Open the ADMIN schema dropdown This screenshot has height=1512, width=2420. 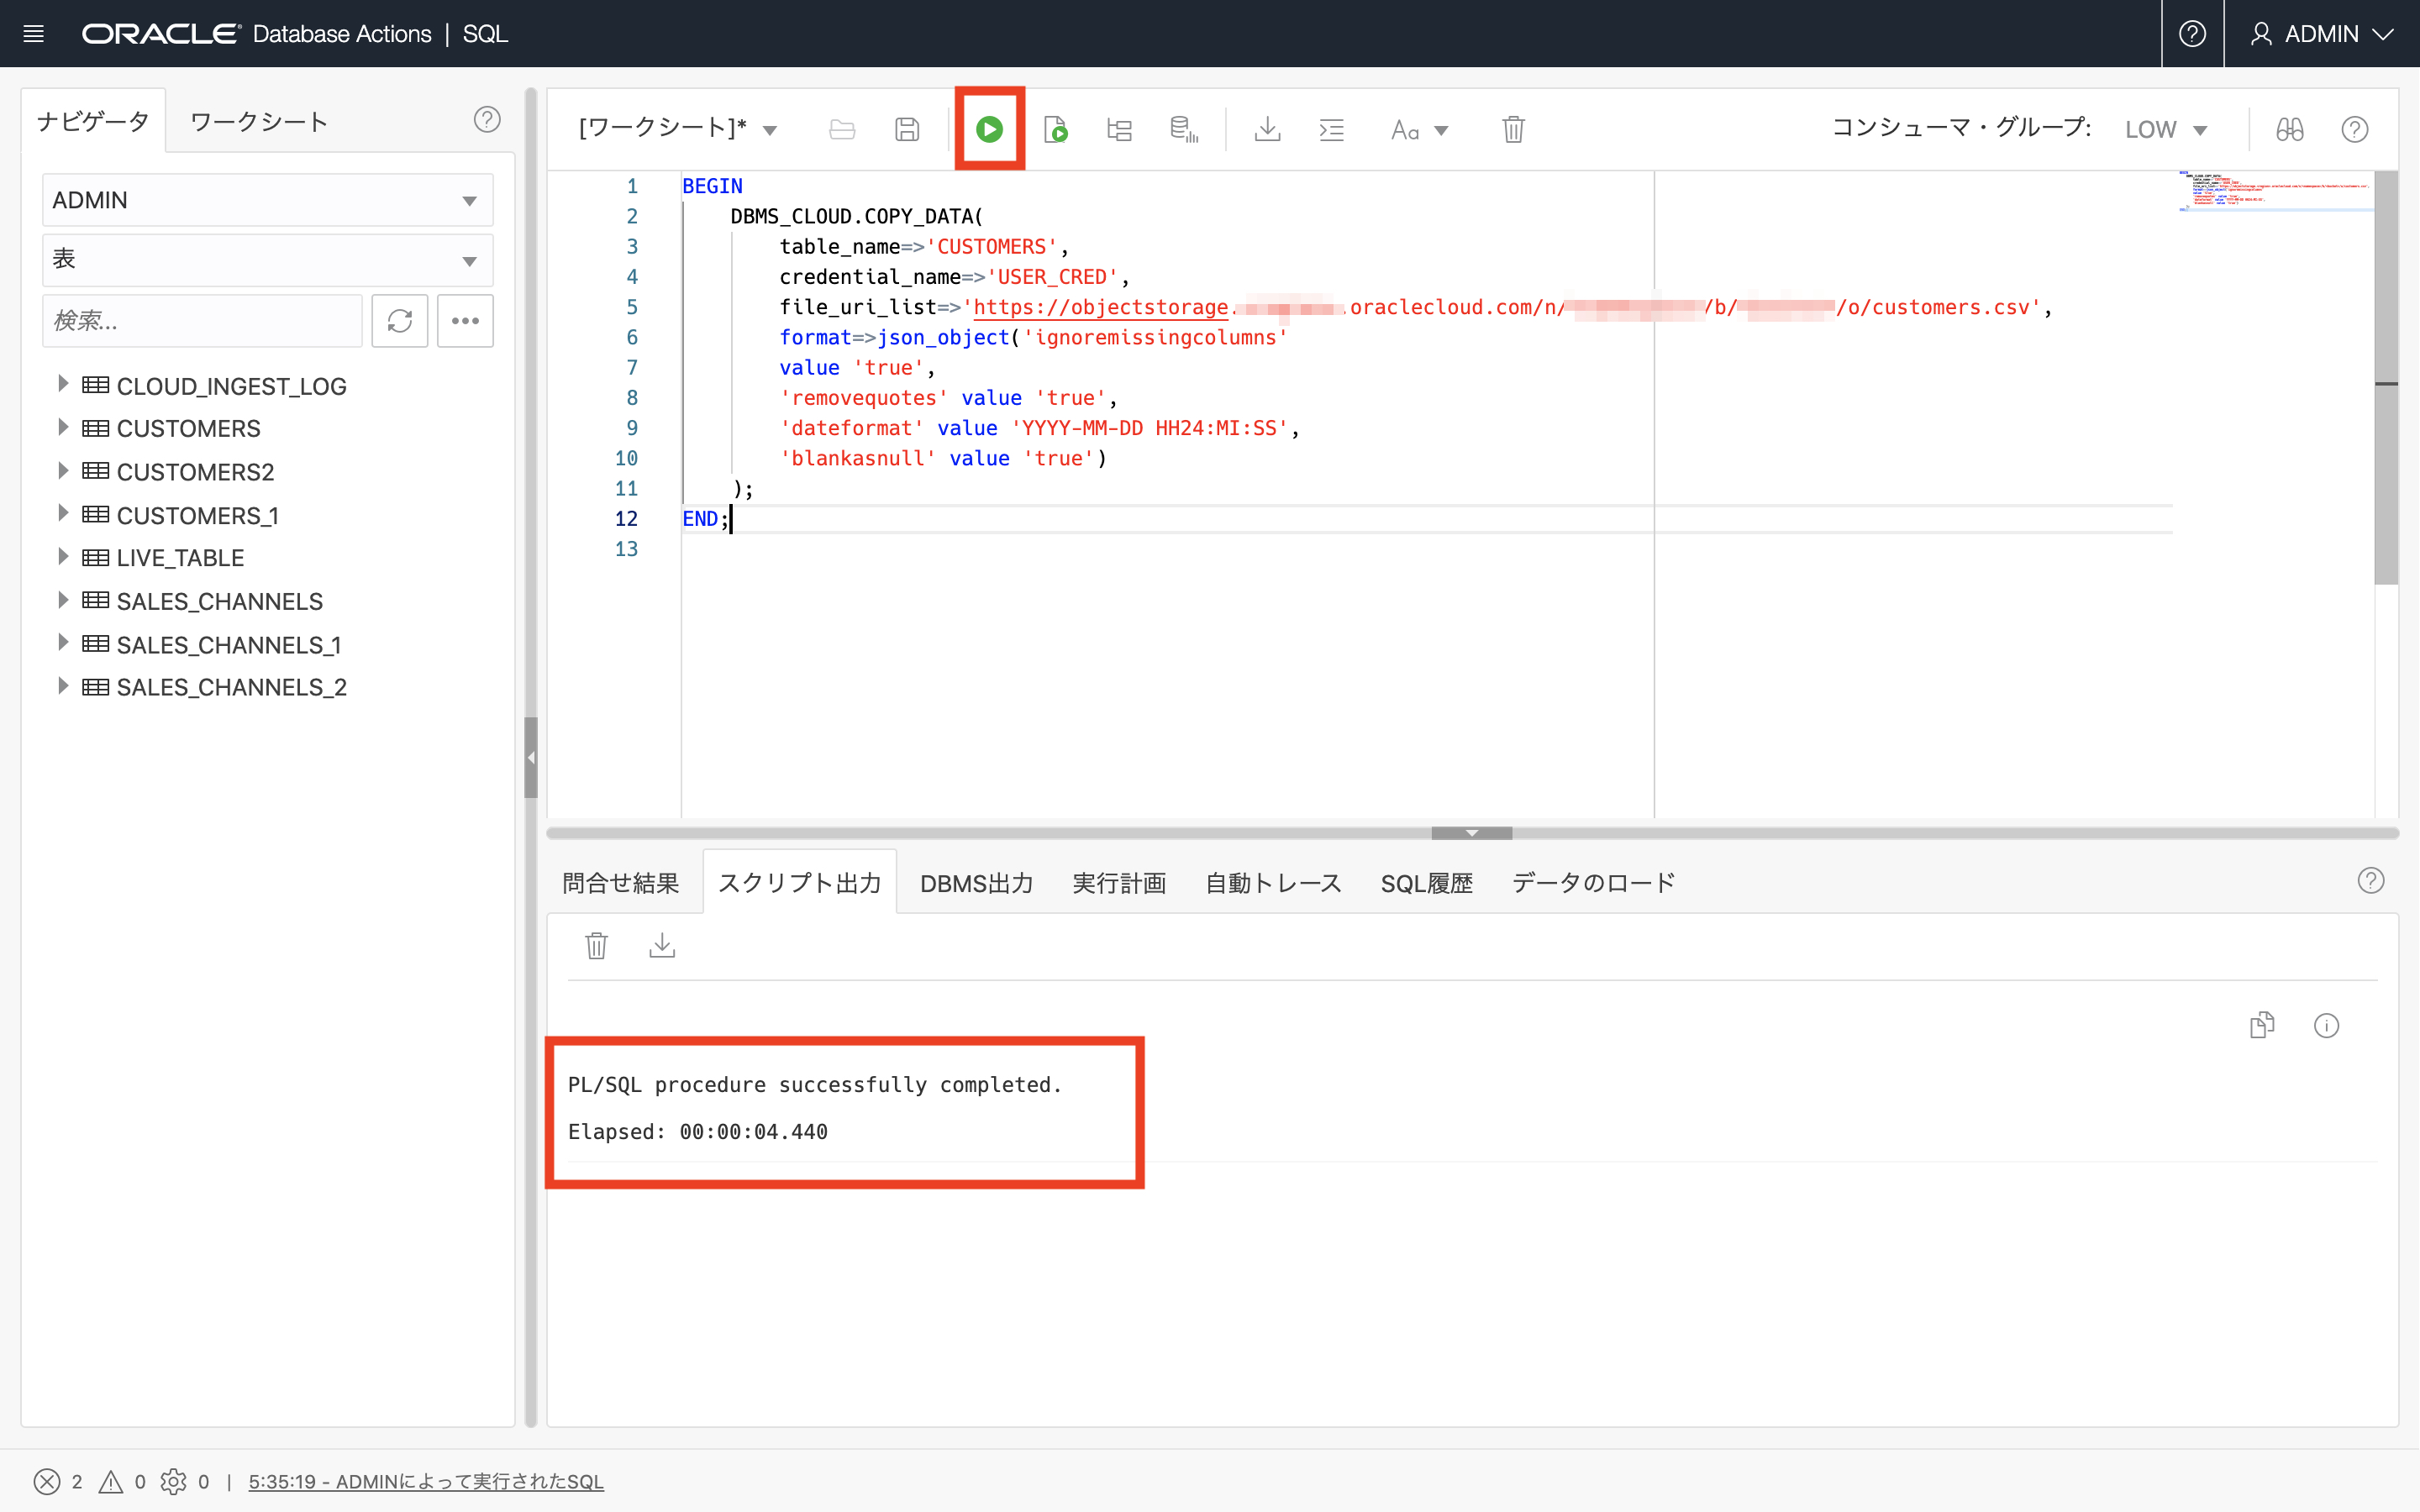coord(267,200)
